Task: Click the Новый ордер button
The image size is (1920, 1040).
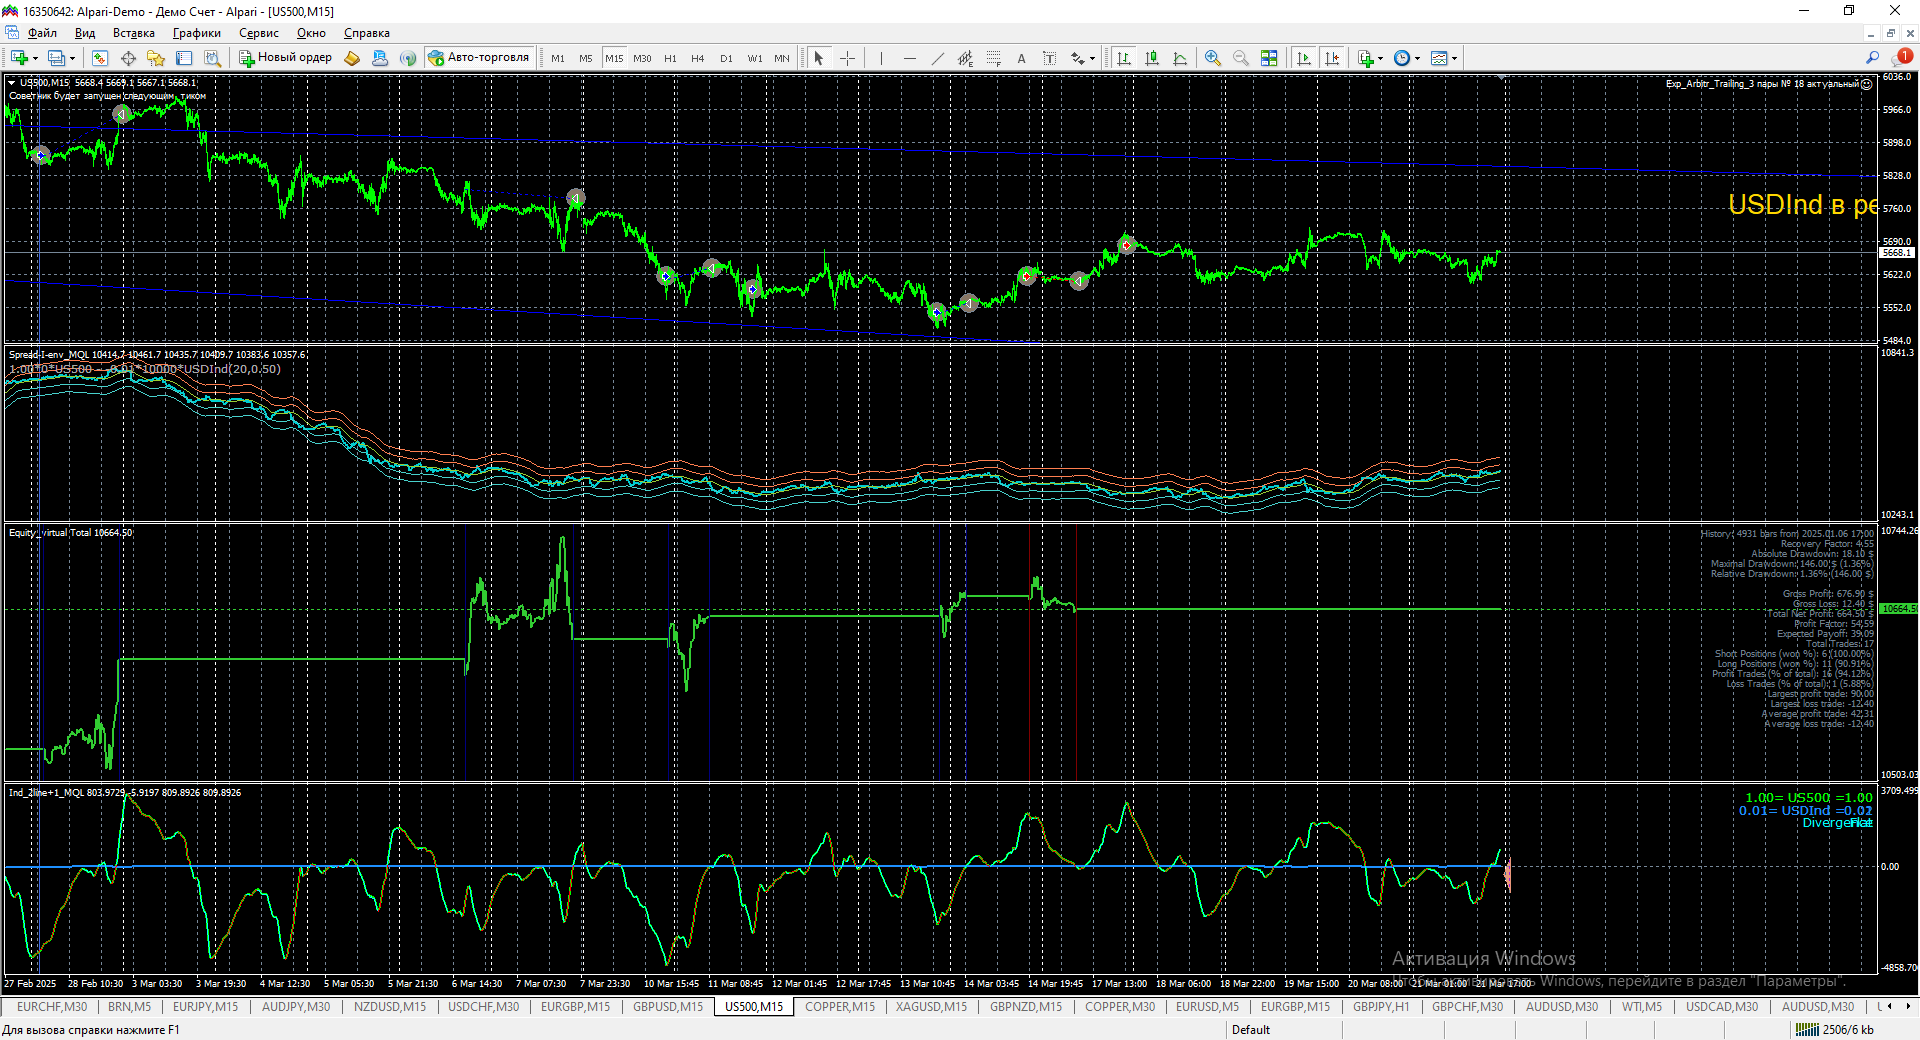Action: pyautogui.click(x=285, y=58)
